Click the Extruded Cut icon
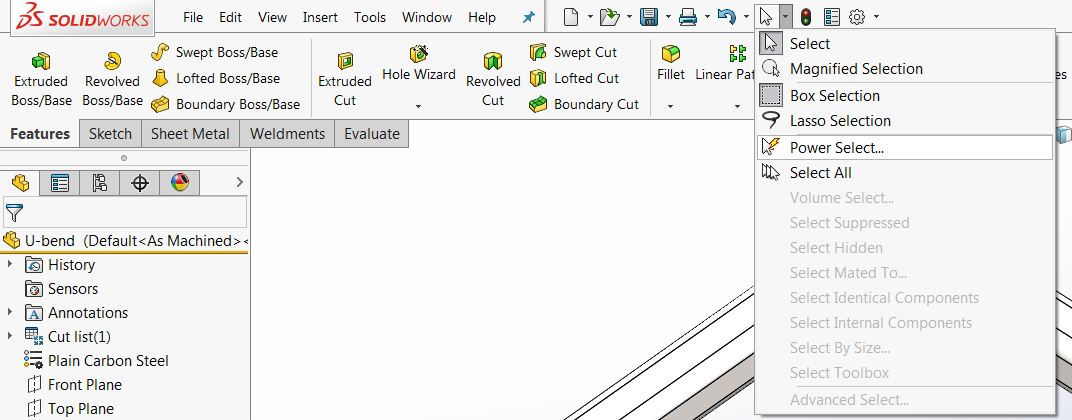The width and height of the screenshot is (1072, 420). (345, 61)
